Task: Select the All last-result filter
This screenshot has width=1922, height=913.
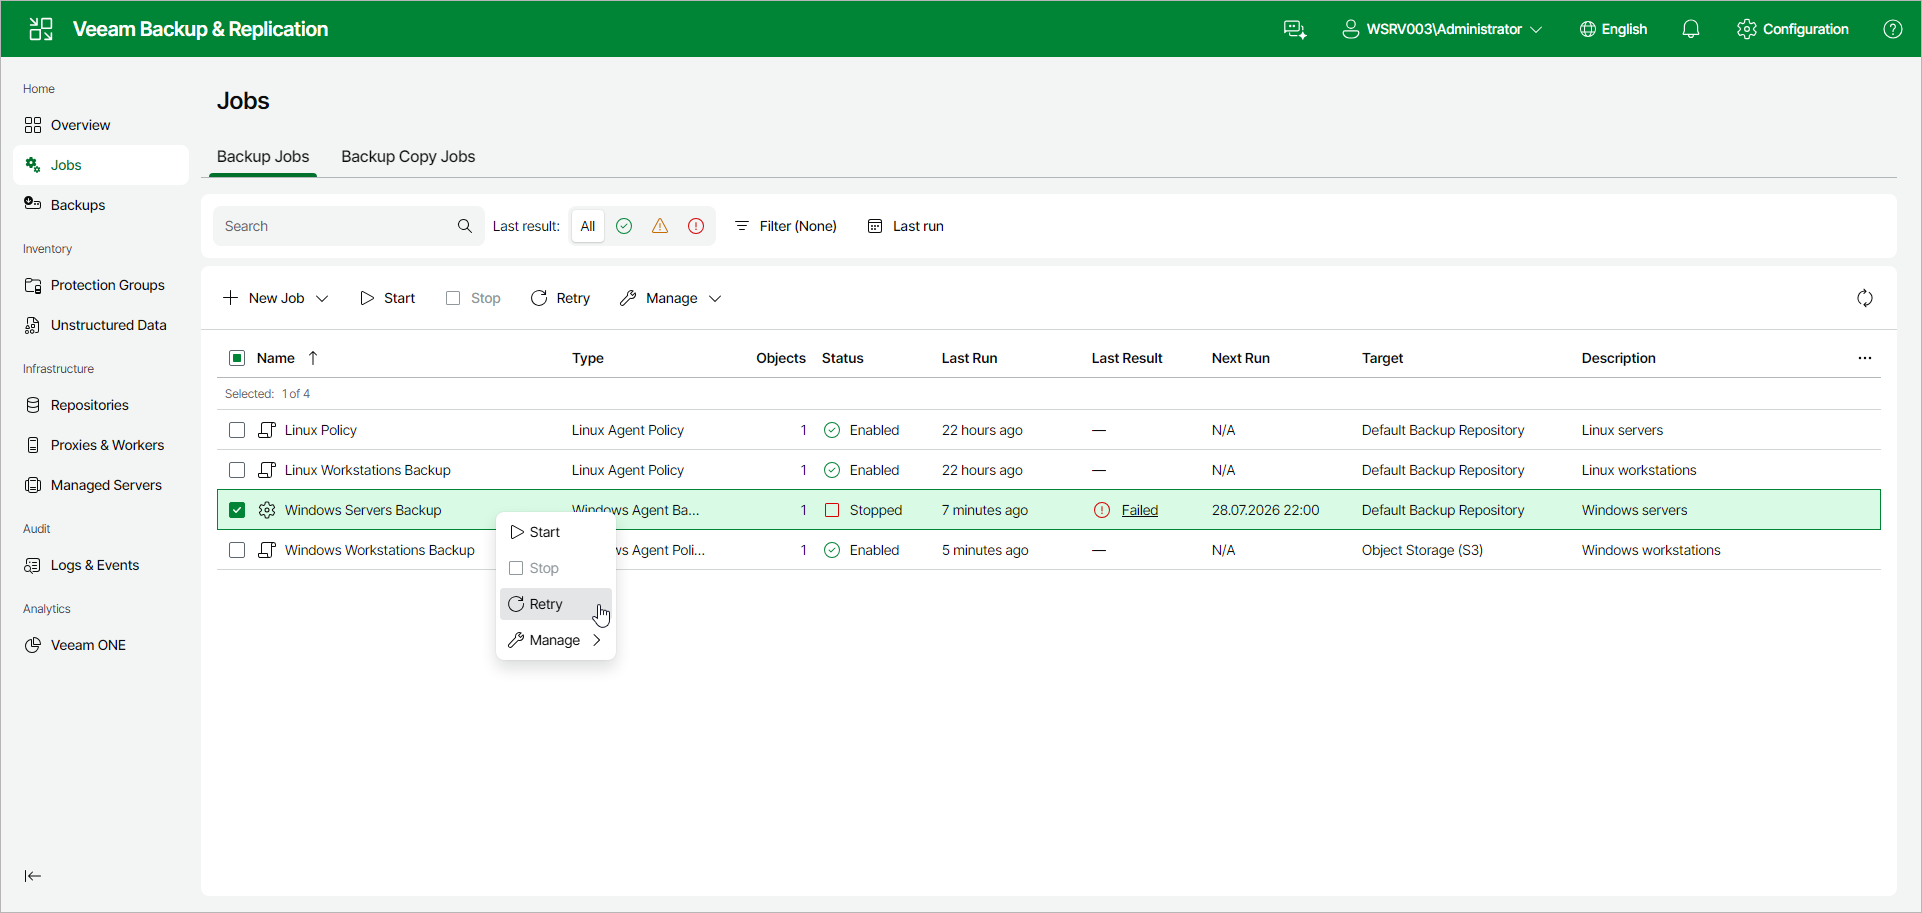Action: (588, 226)
